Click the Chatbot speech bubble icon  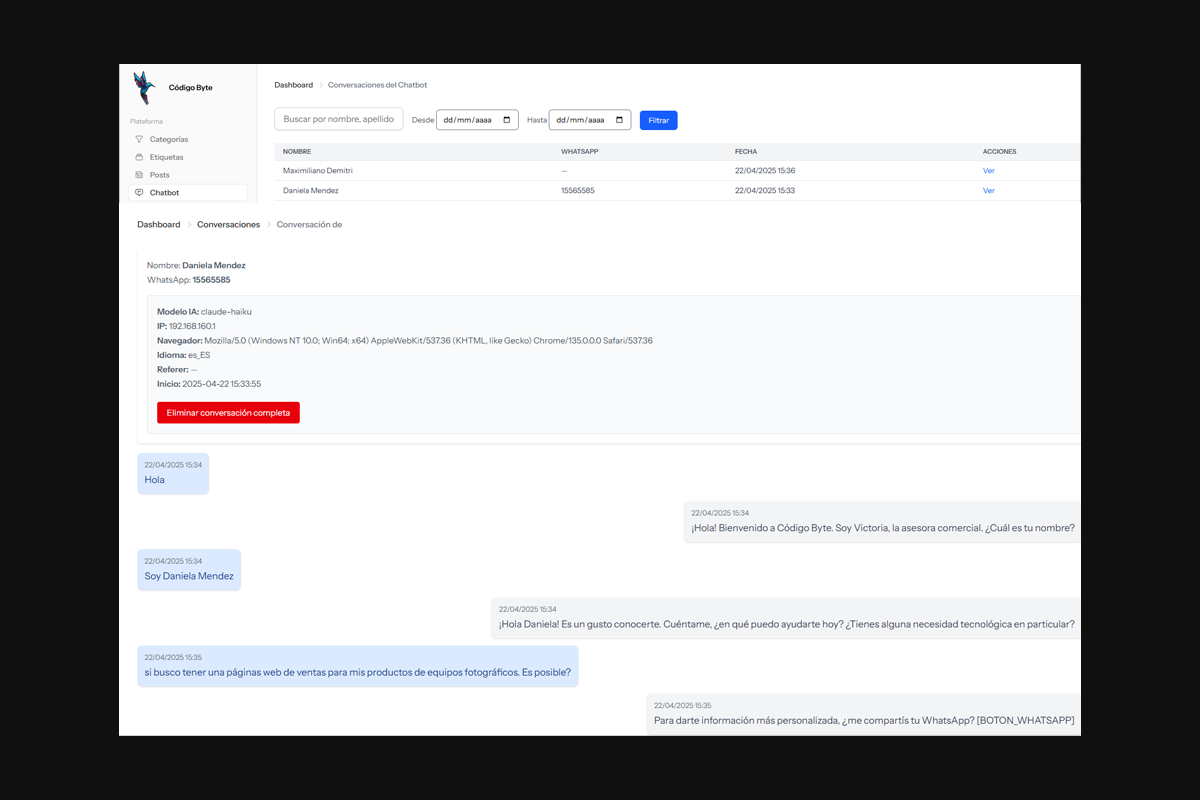139,193
